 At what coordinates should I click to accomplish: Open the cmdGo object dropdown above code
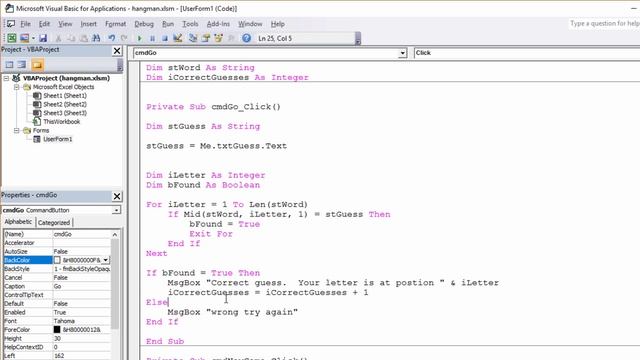click(x=402, y=53)
